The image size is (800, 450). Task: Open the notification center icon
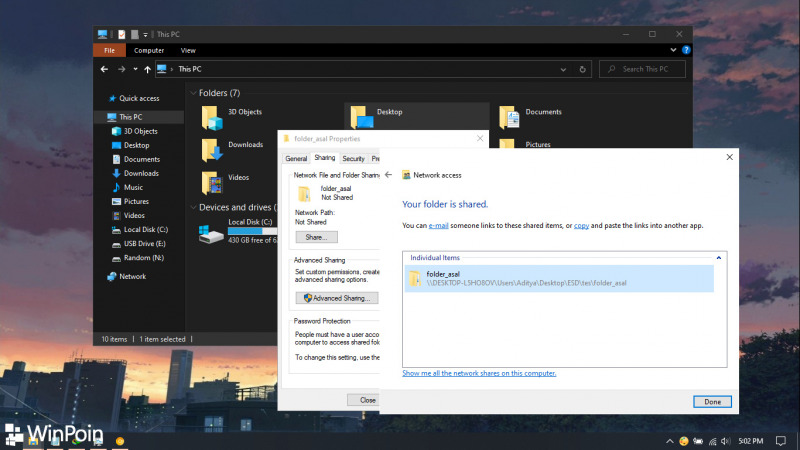pos(781,441)
